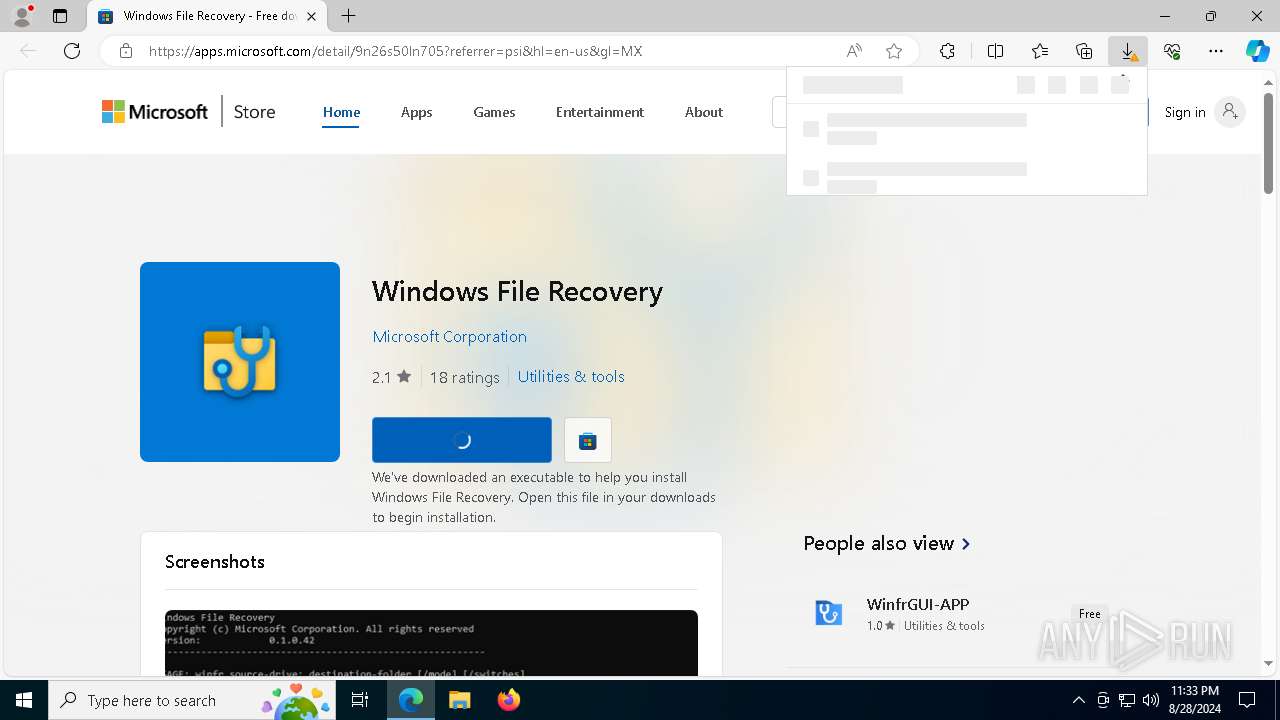Click the taskbar search box
The image size is (1280, 720).
point(194,700)
